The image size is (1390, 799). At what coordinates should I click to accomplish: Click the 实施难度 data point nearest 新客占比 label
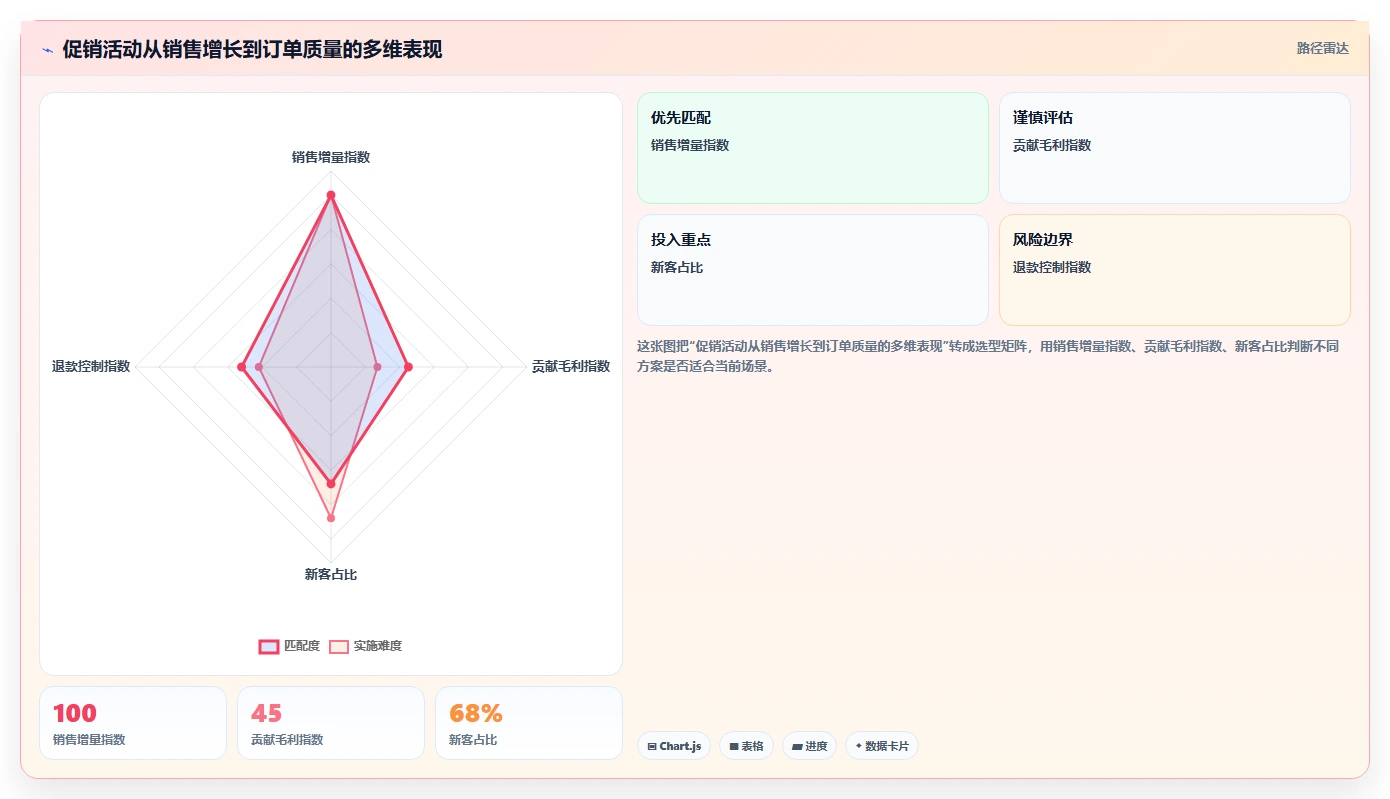(331, 518)
